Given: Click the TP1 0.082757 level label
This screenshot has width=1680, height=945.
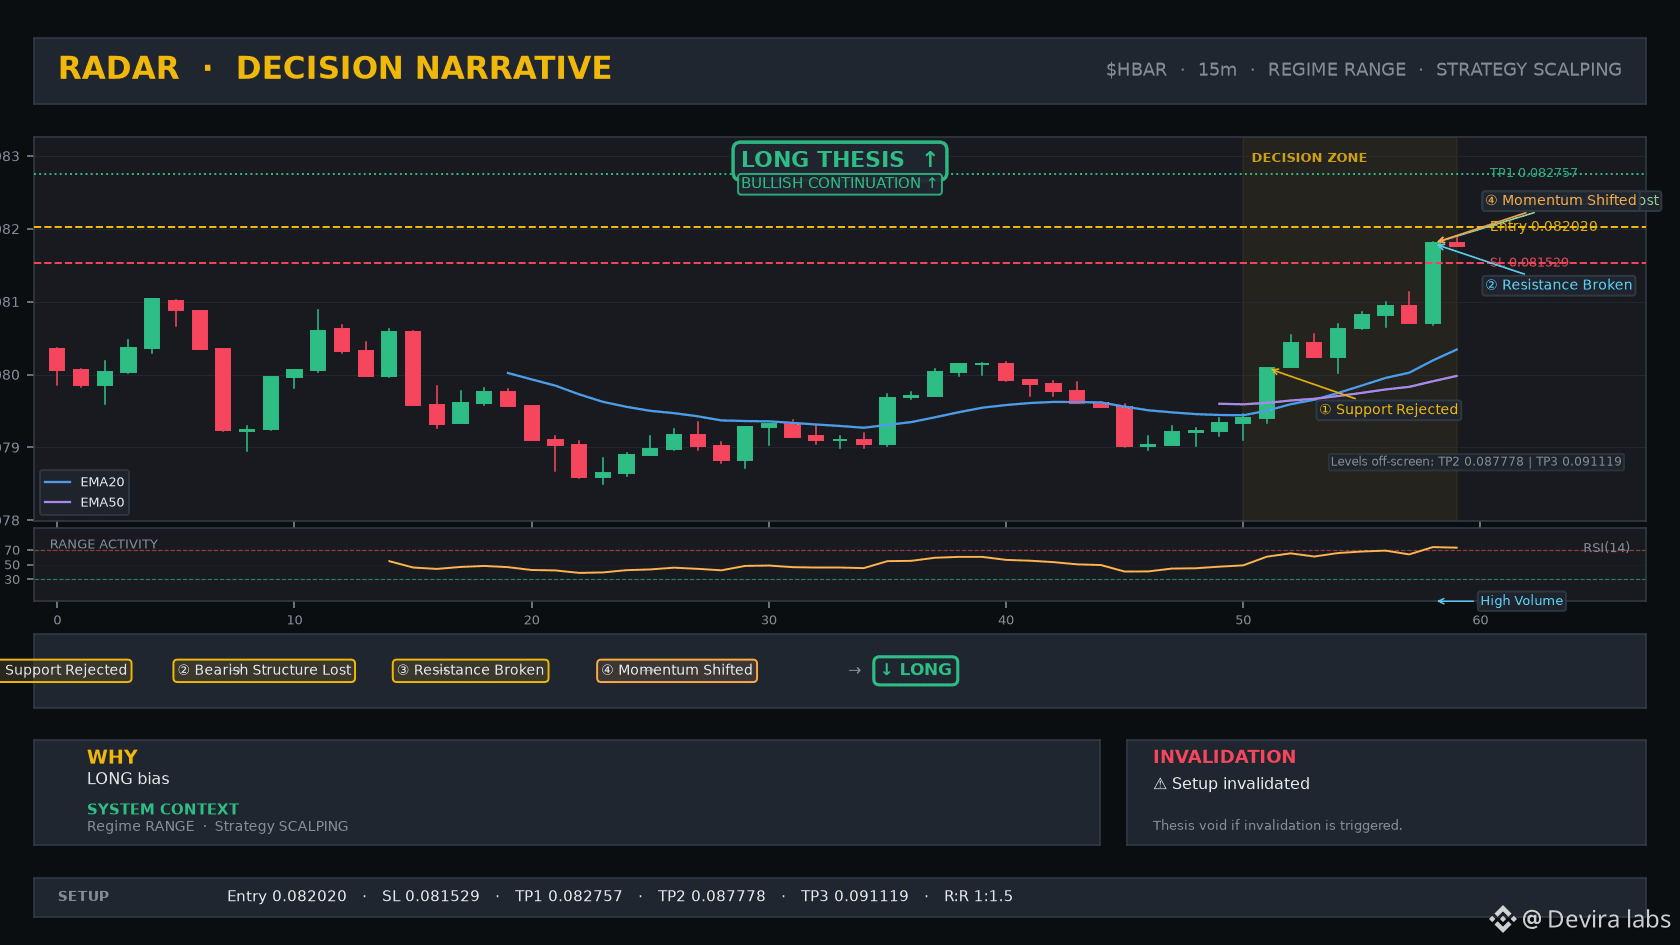Looking at the screenshot, I should point(1533,173).
